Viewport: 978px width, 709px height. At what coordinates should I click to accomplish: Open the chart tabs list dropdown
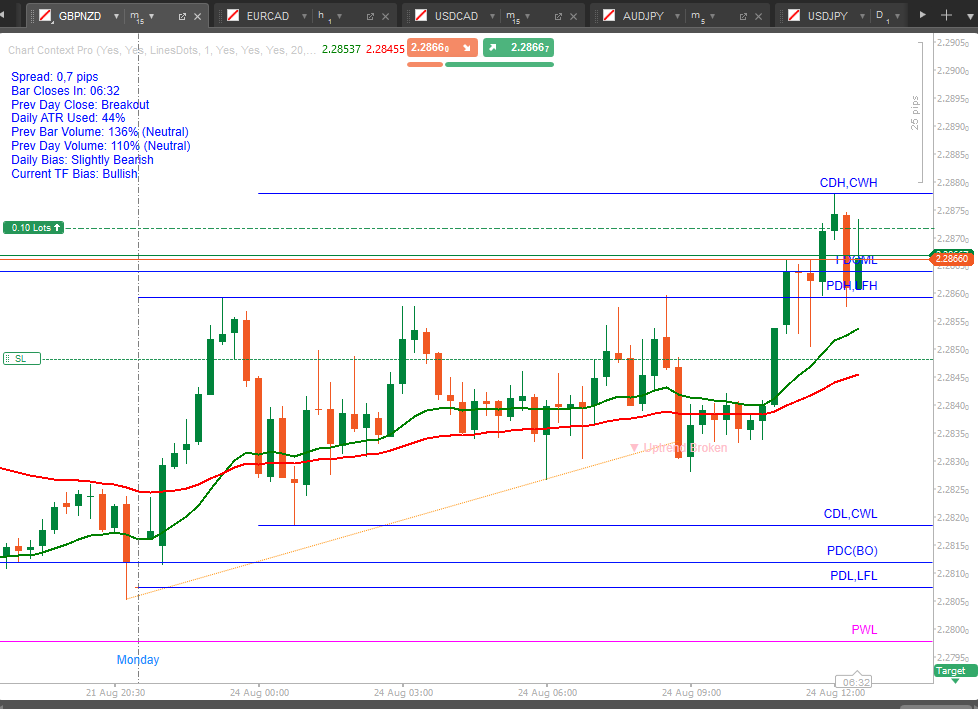pos(971,16)
